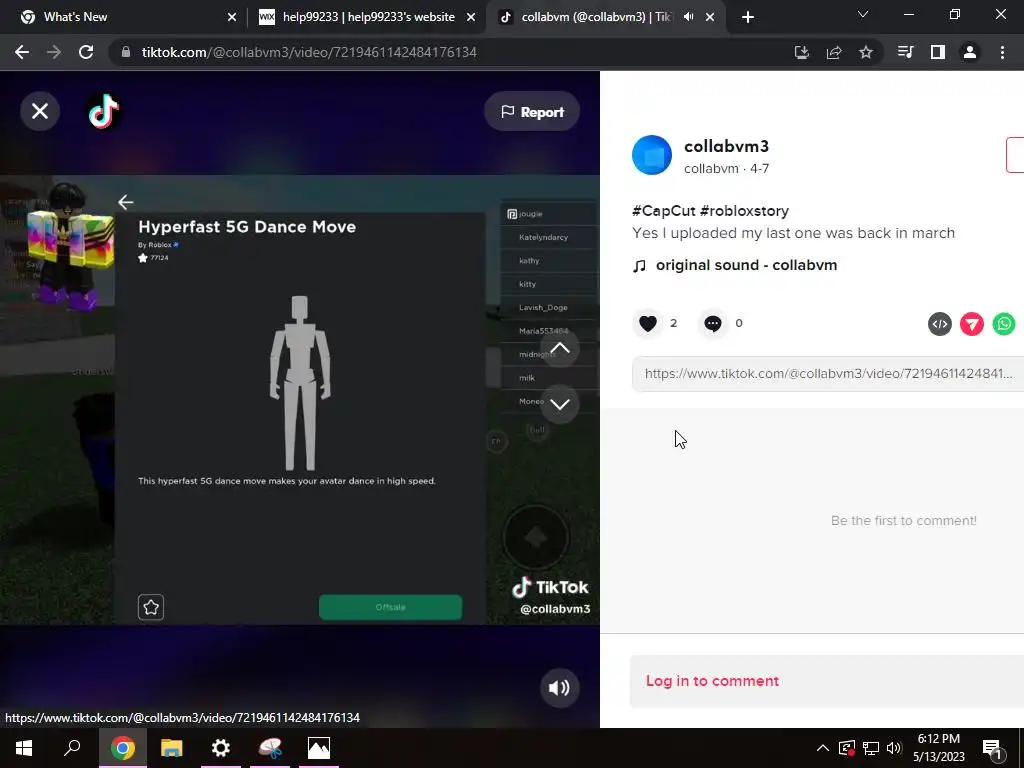Go to previous video with up arrow
The height and width of the screenshot is (768, 1024).
tap(560, 348)
